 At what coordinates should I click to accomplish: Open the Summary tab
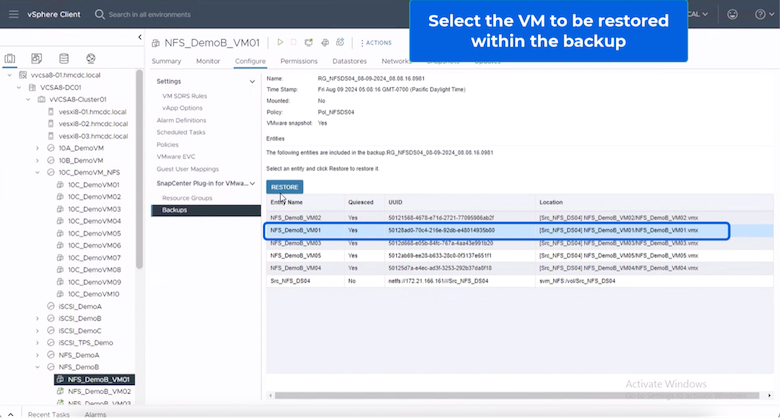166,61
